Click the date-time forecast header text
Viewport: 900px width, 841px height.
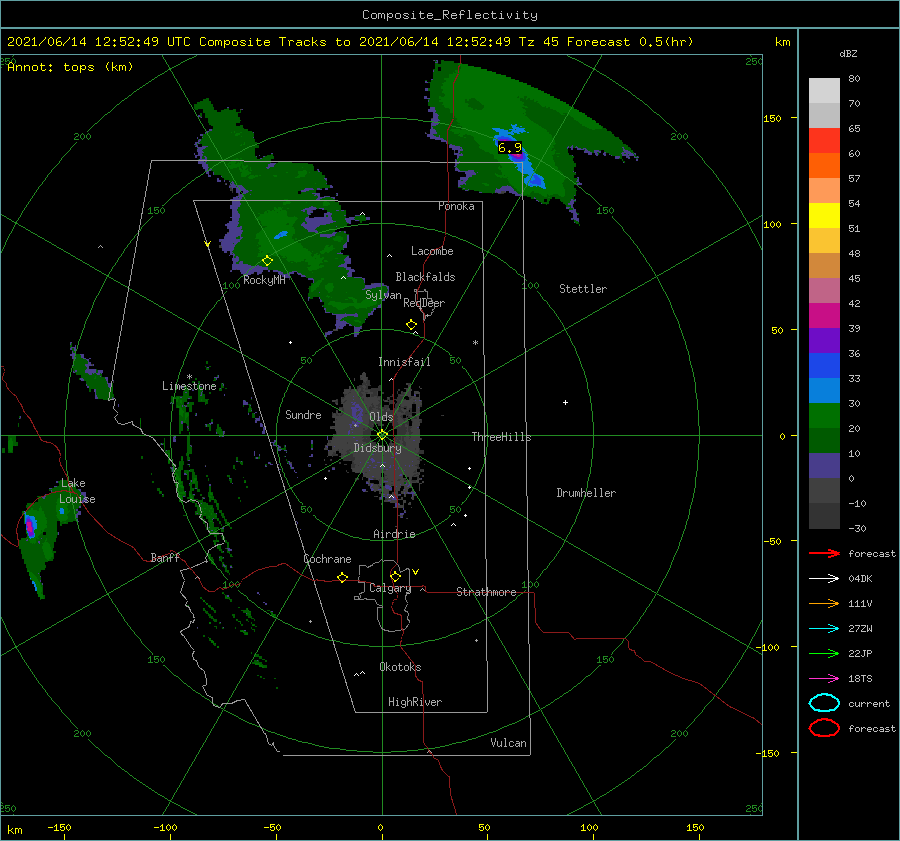pyautogui.click(x=350, y=42)
